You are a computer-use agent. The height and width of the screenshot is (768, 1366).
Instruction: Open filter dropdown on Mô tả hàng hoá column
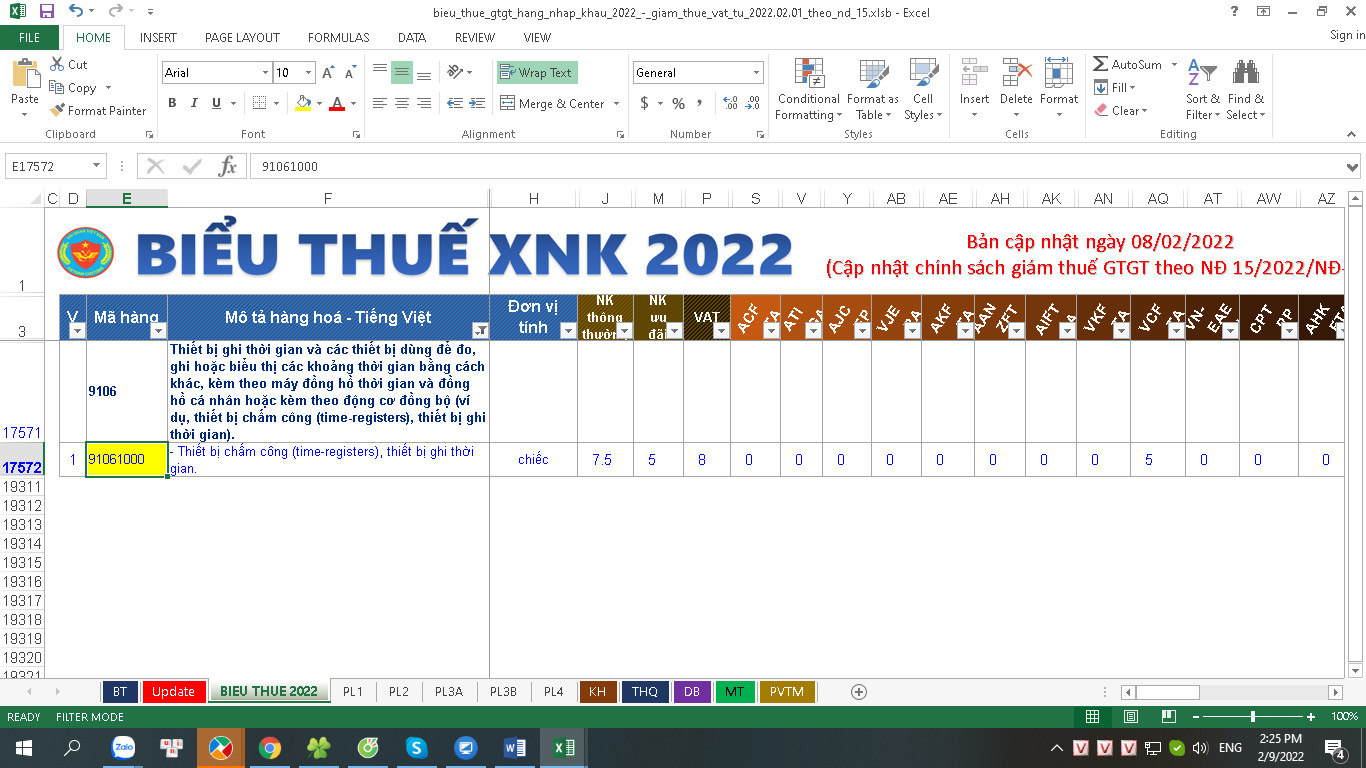pyautogui.click(x=480, y=331)
